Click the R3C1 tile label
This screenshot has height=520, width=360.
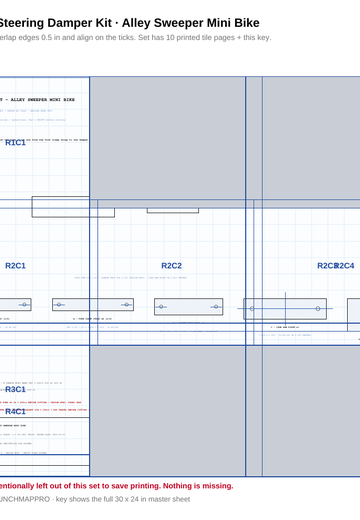[15, 389]
